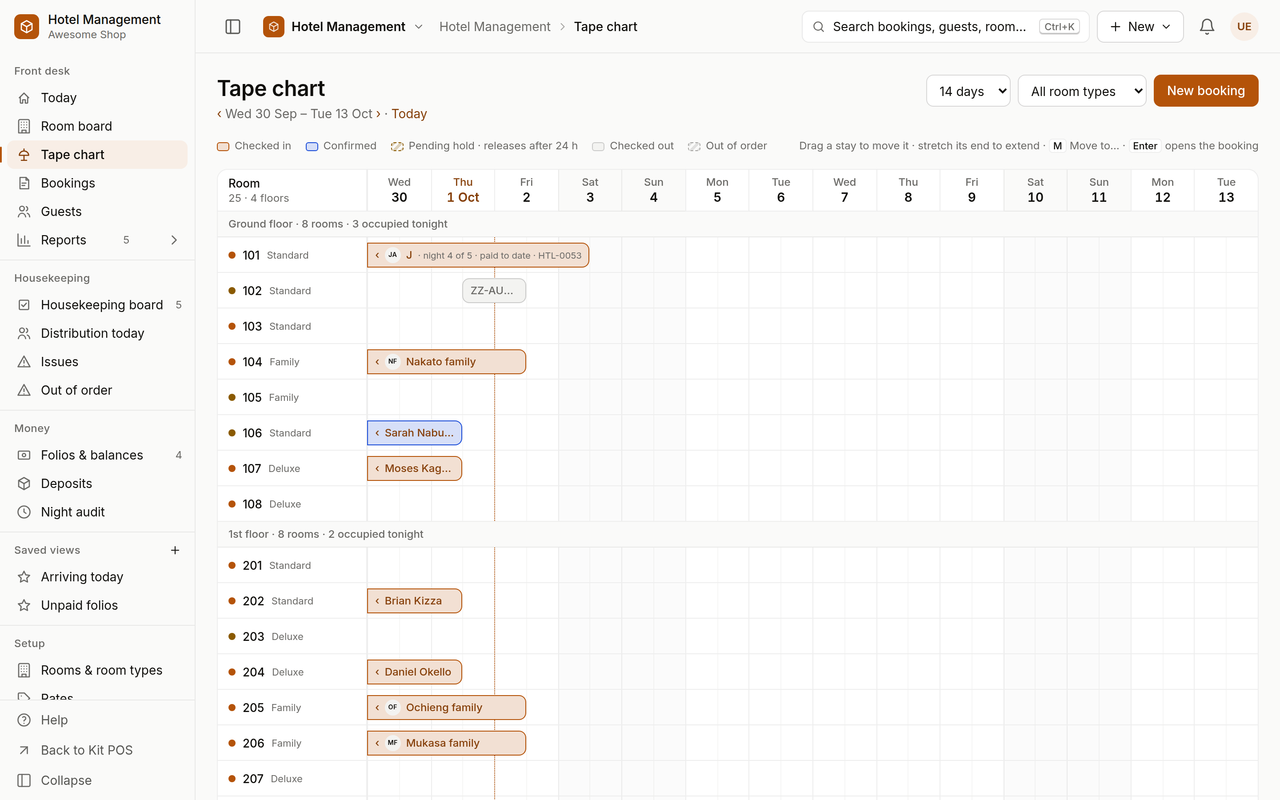The image size is (1280, 800).
Task: Open the UE user avatar menu
Action: click(x=1244, y=27)
